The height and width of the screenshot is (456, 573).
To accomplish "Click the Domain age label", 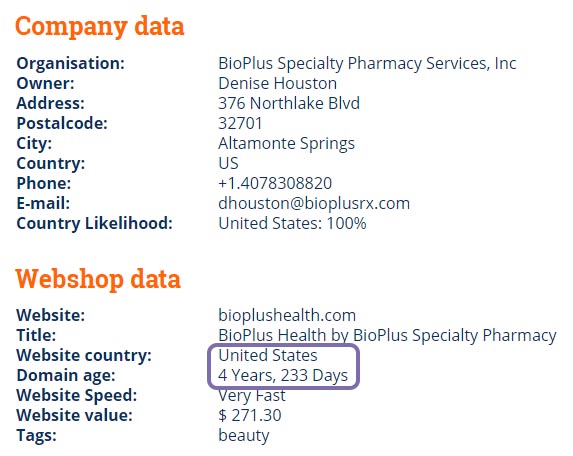I will [66, 376].
